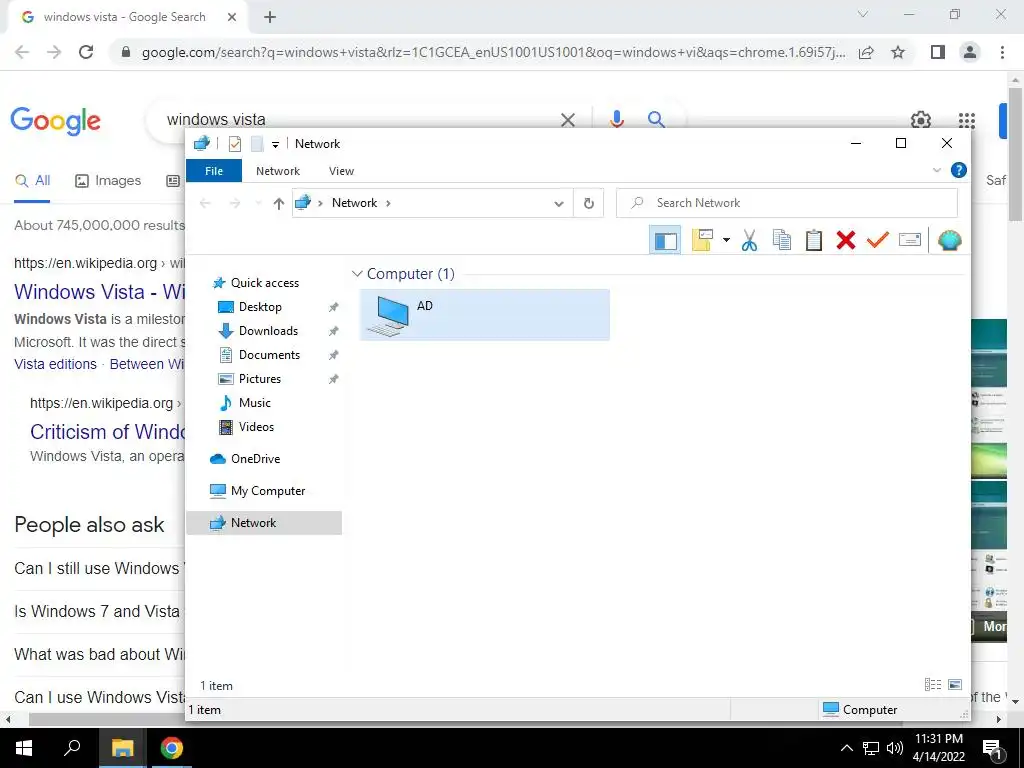Viewport: 1024px width, 768px height.
Task: Open the Windows Start menu
Action: pyautogui.click(x=24, y=748)
